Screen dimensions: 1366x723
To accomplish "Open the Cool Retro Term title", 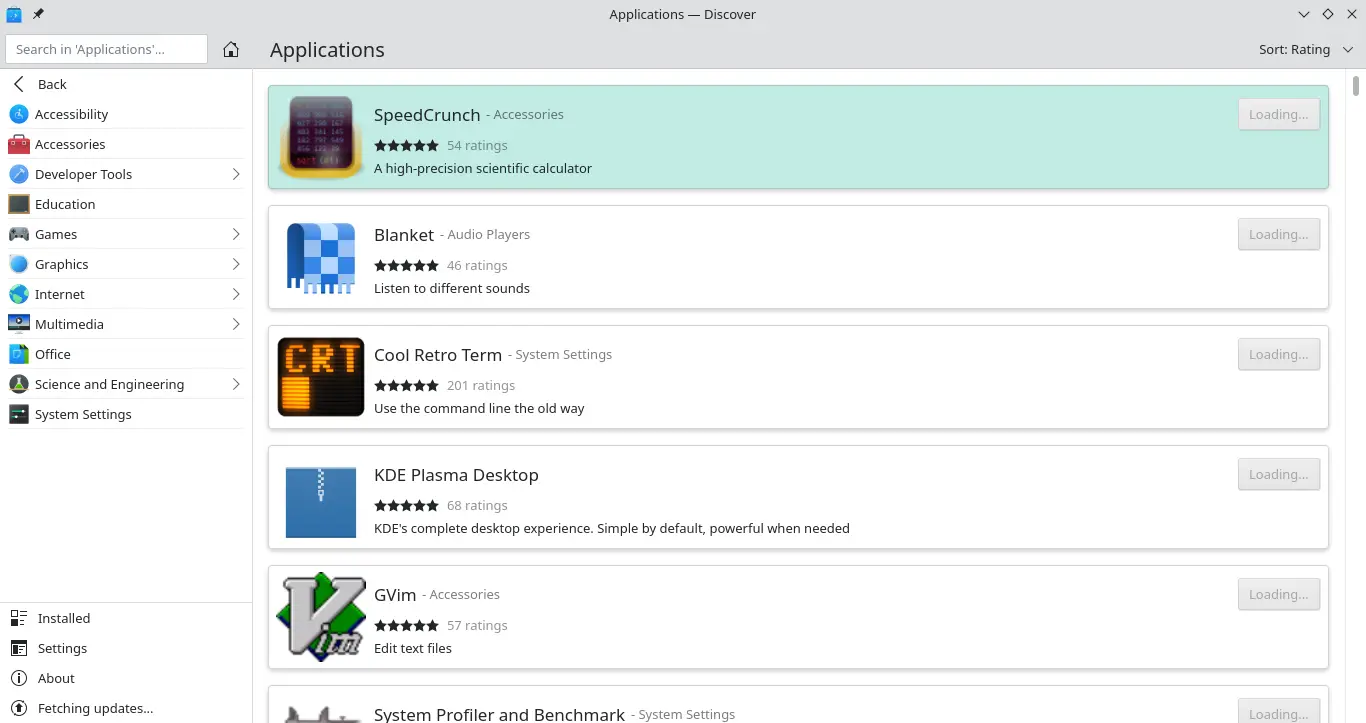I will [x=438, y=355].
